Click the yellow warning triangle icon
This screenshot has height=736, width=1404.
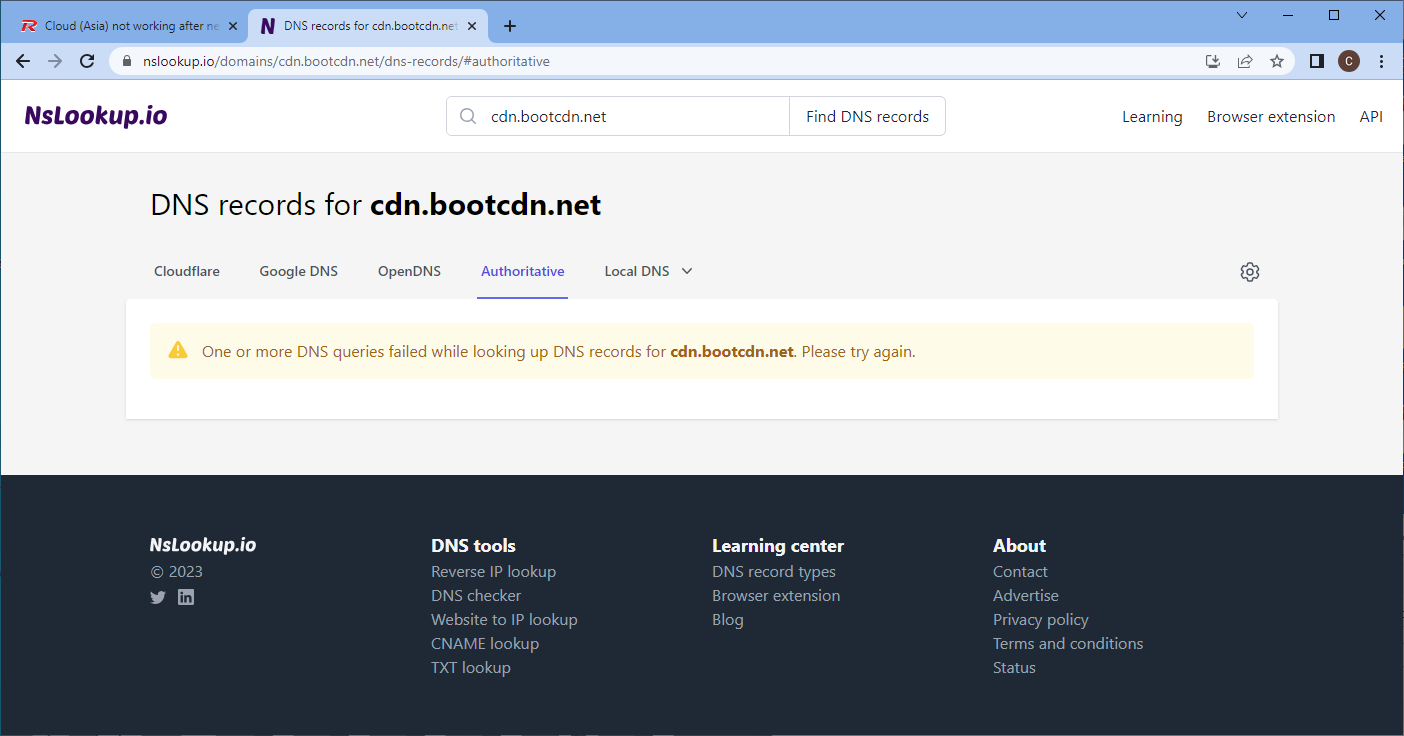pyautogui.click(x=178, y=350)
